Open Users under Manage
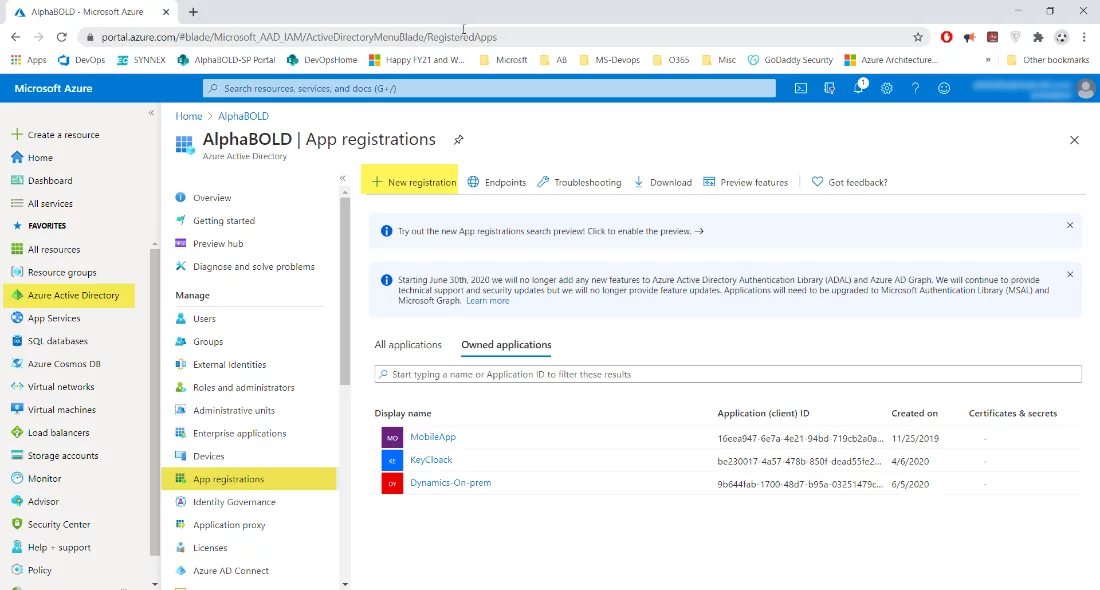The height and width of the screenshot is (590, 1100). click(204, 319)
